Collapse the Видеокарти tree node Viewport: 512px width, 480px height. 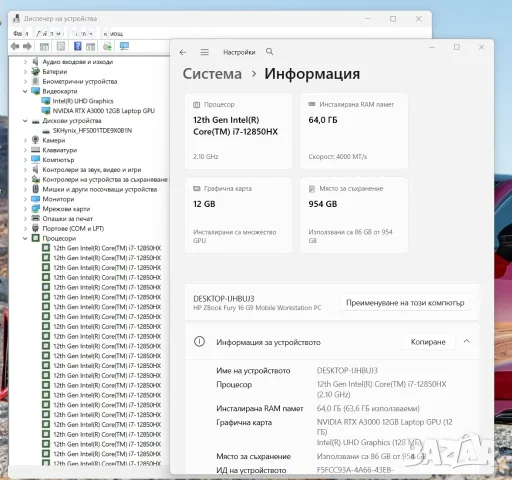tap(25, 91)
